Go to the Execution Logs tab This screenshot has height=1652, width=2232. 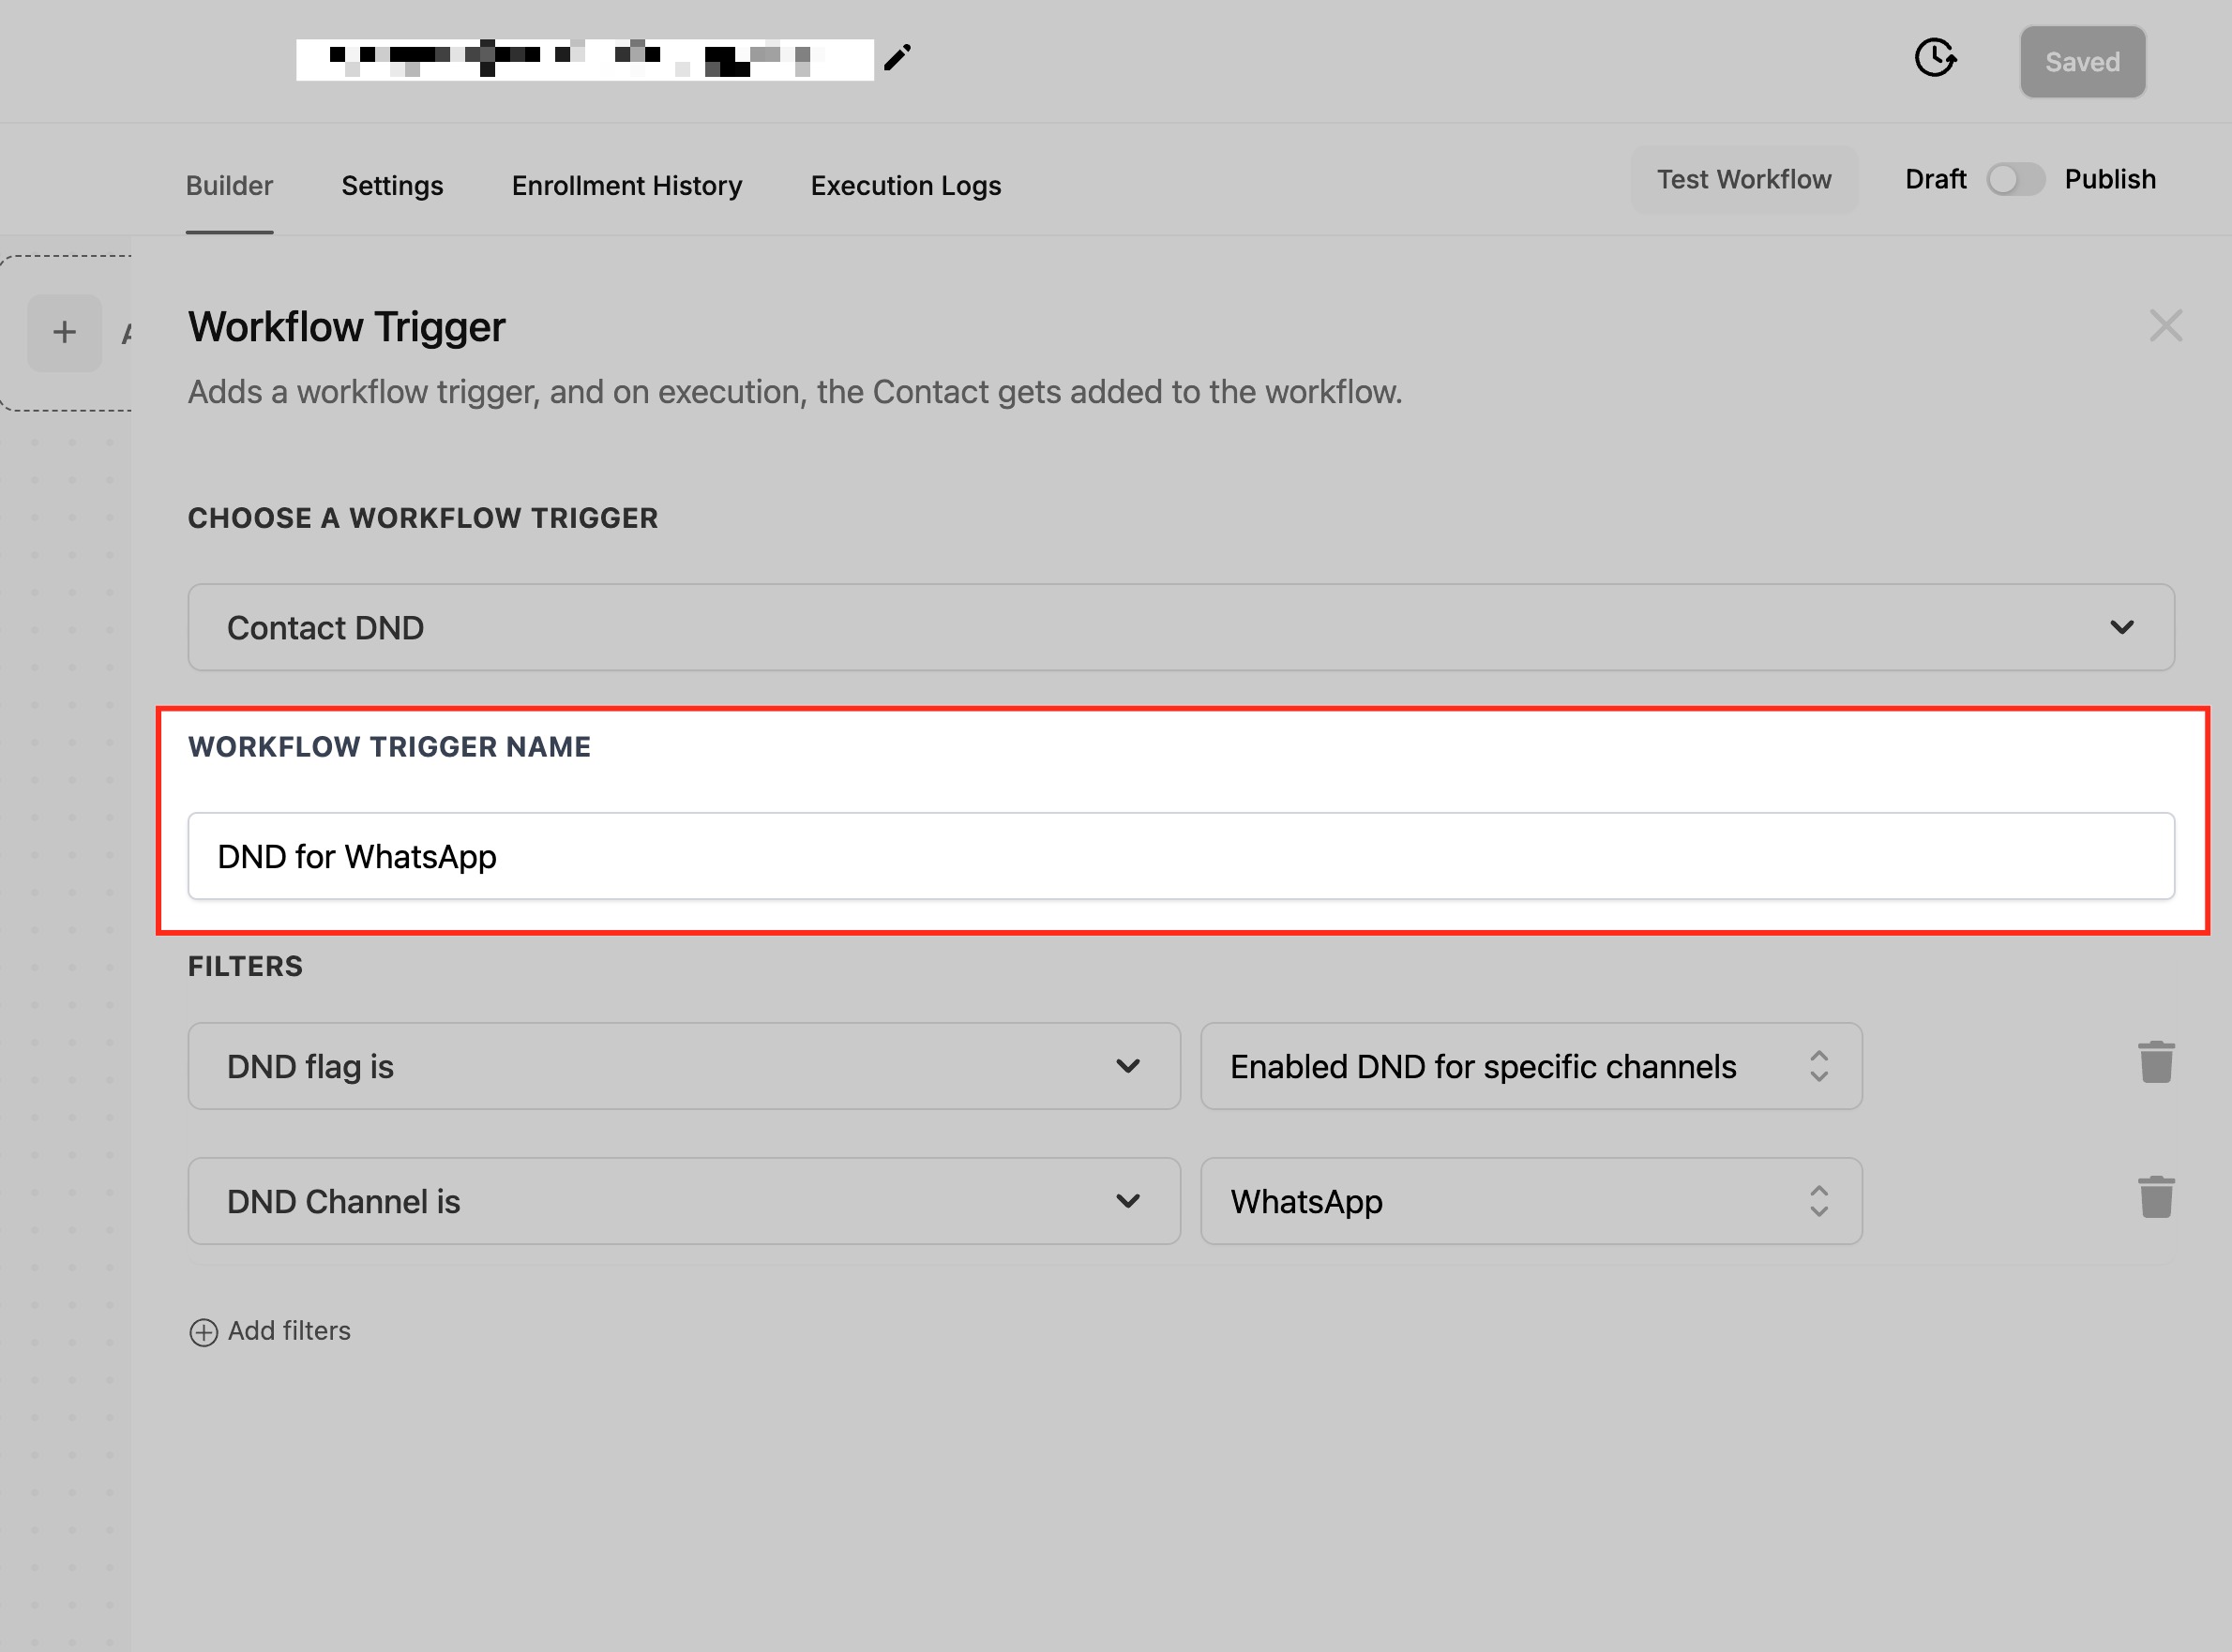905,186
